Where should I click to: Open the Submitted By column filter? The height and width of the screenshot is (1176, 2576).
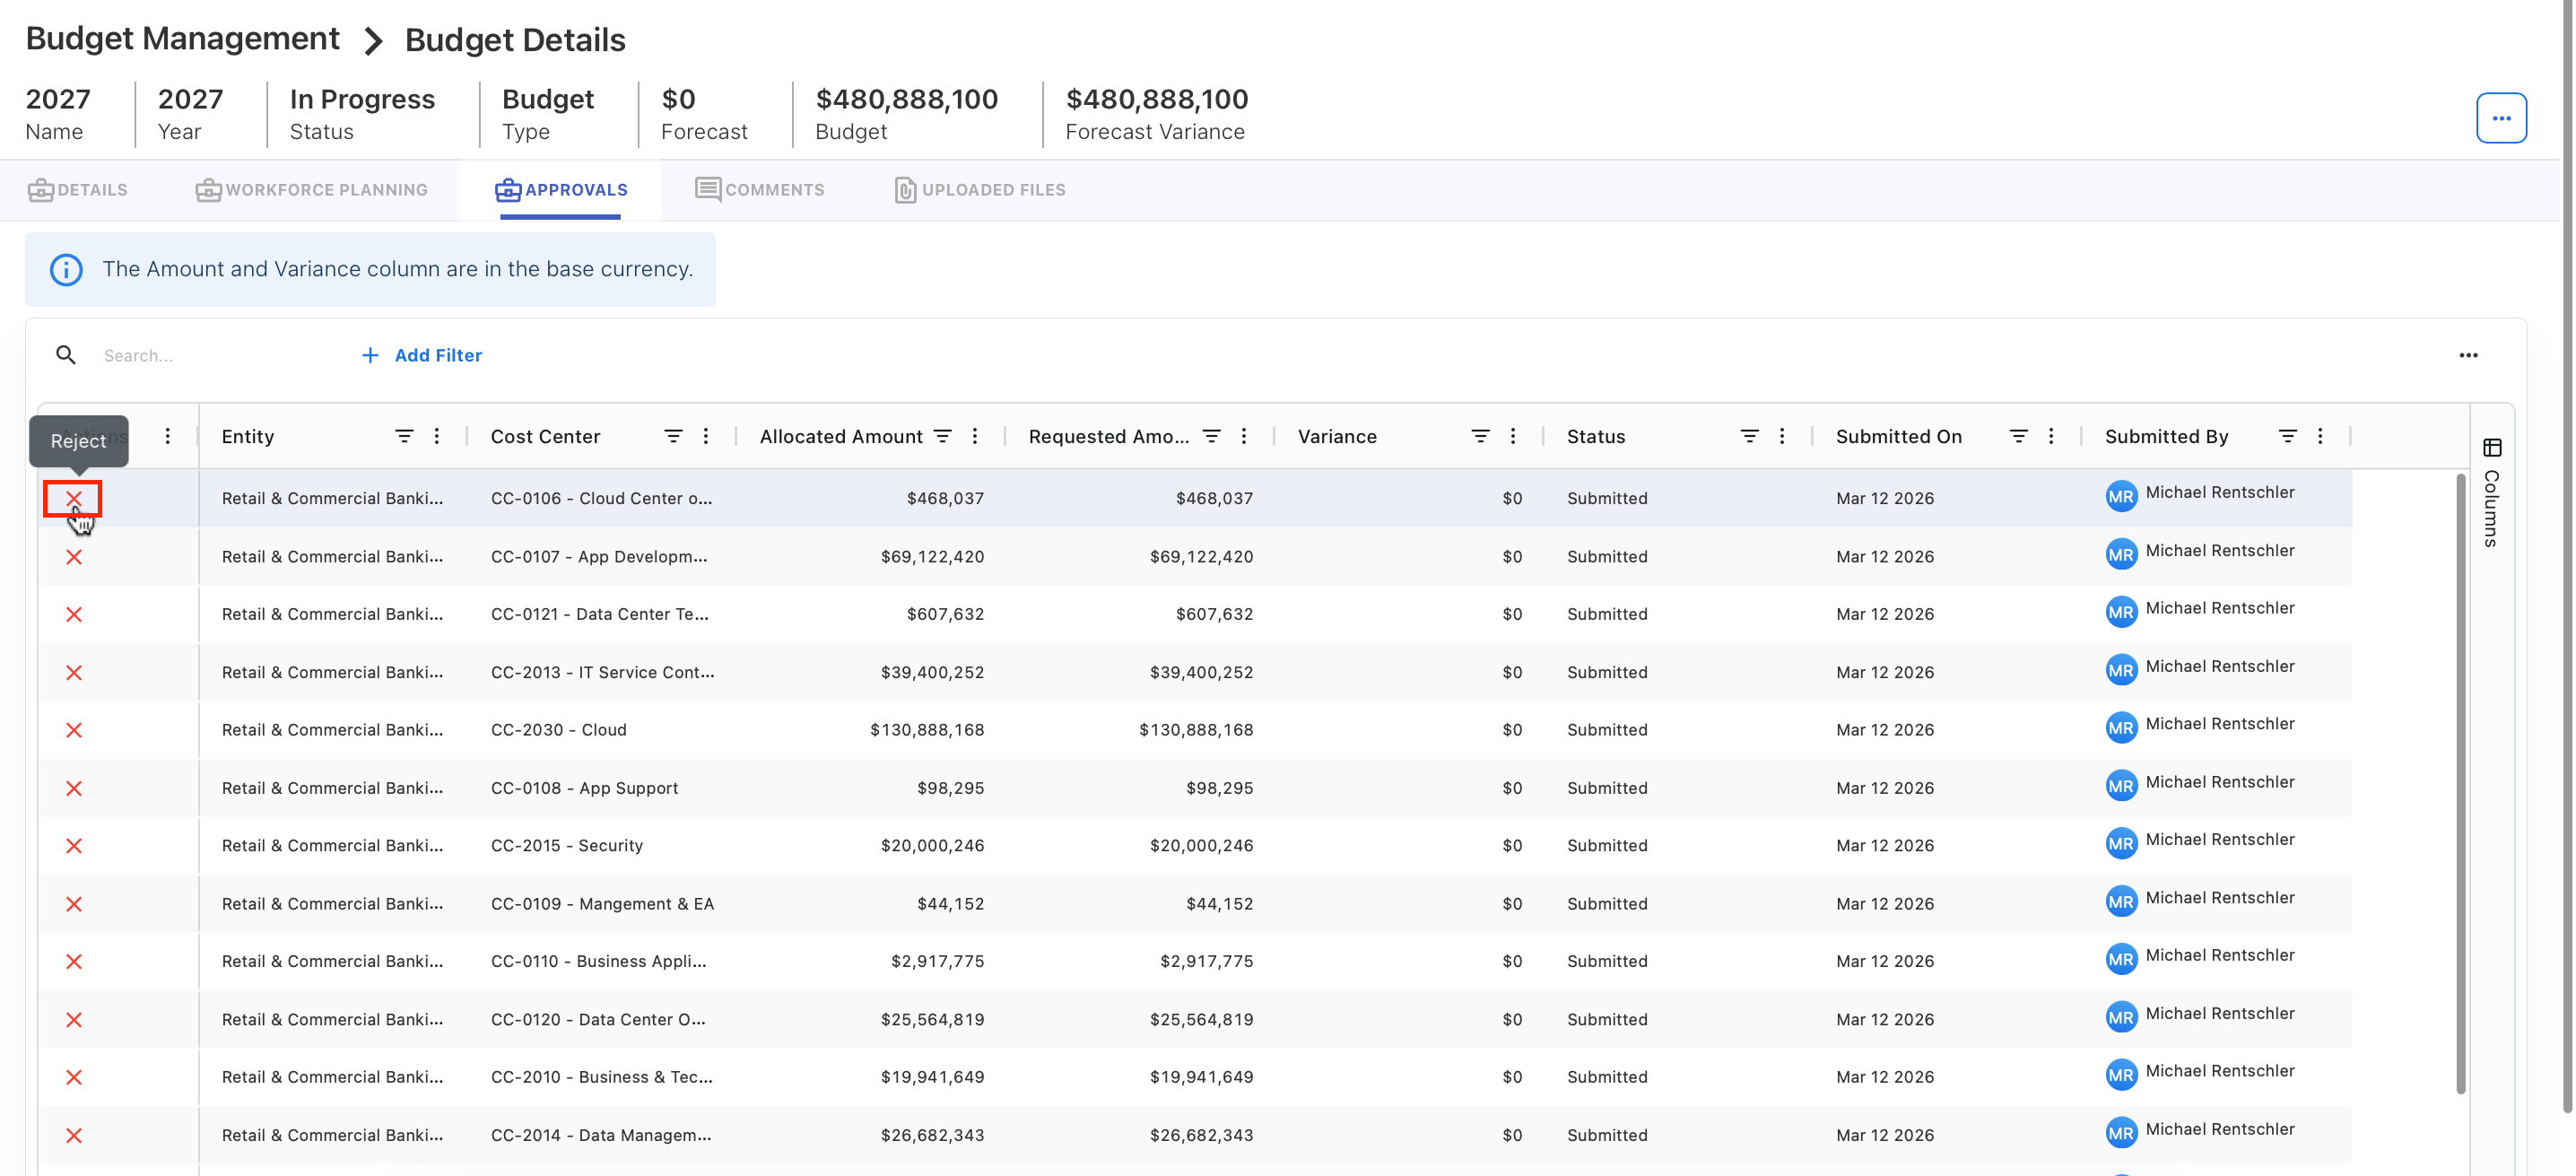[2287, 436]
